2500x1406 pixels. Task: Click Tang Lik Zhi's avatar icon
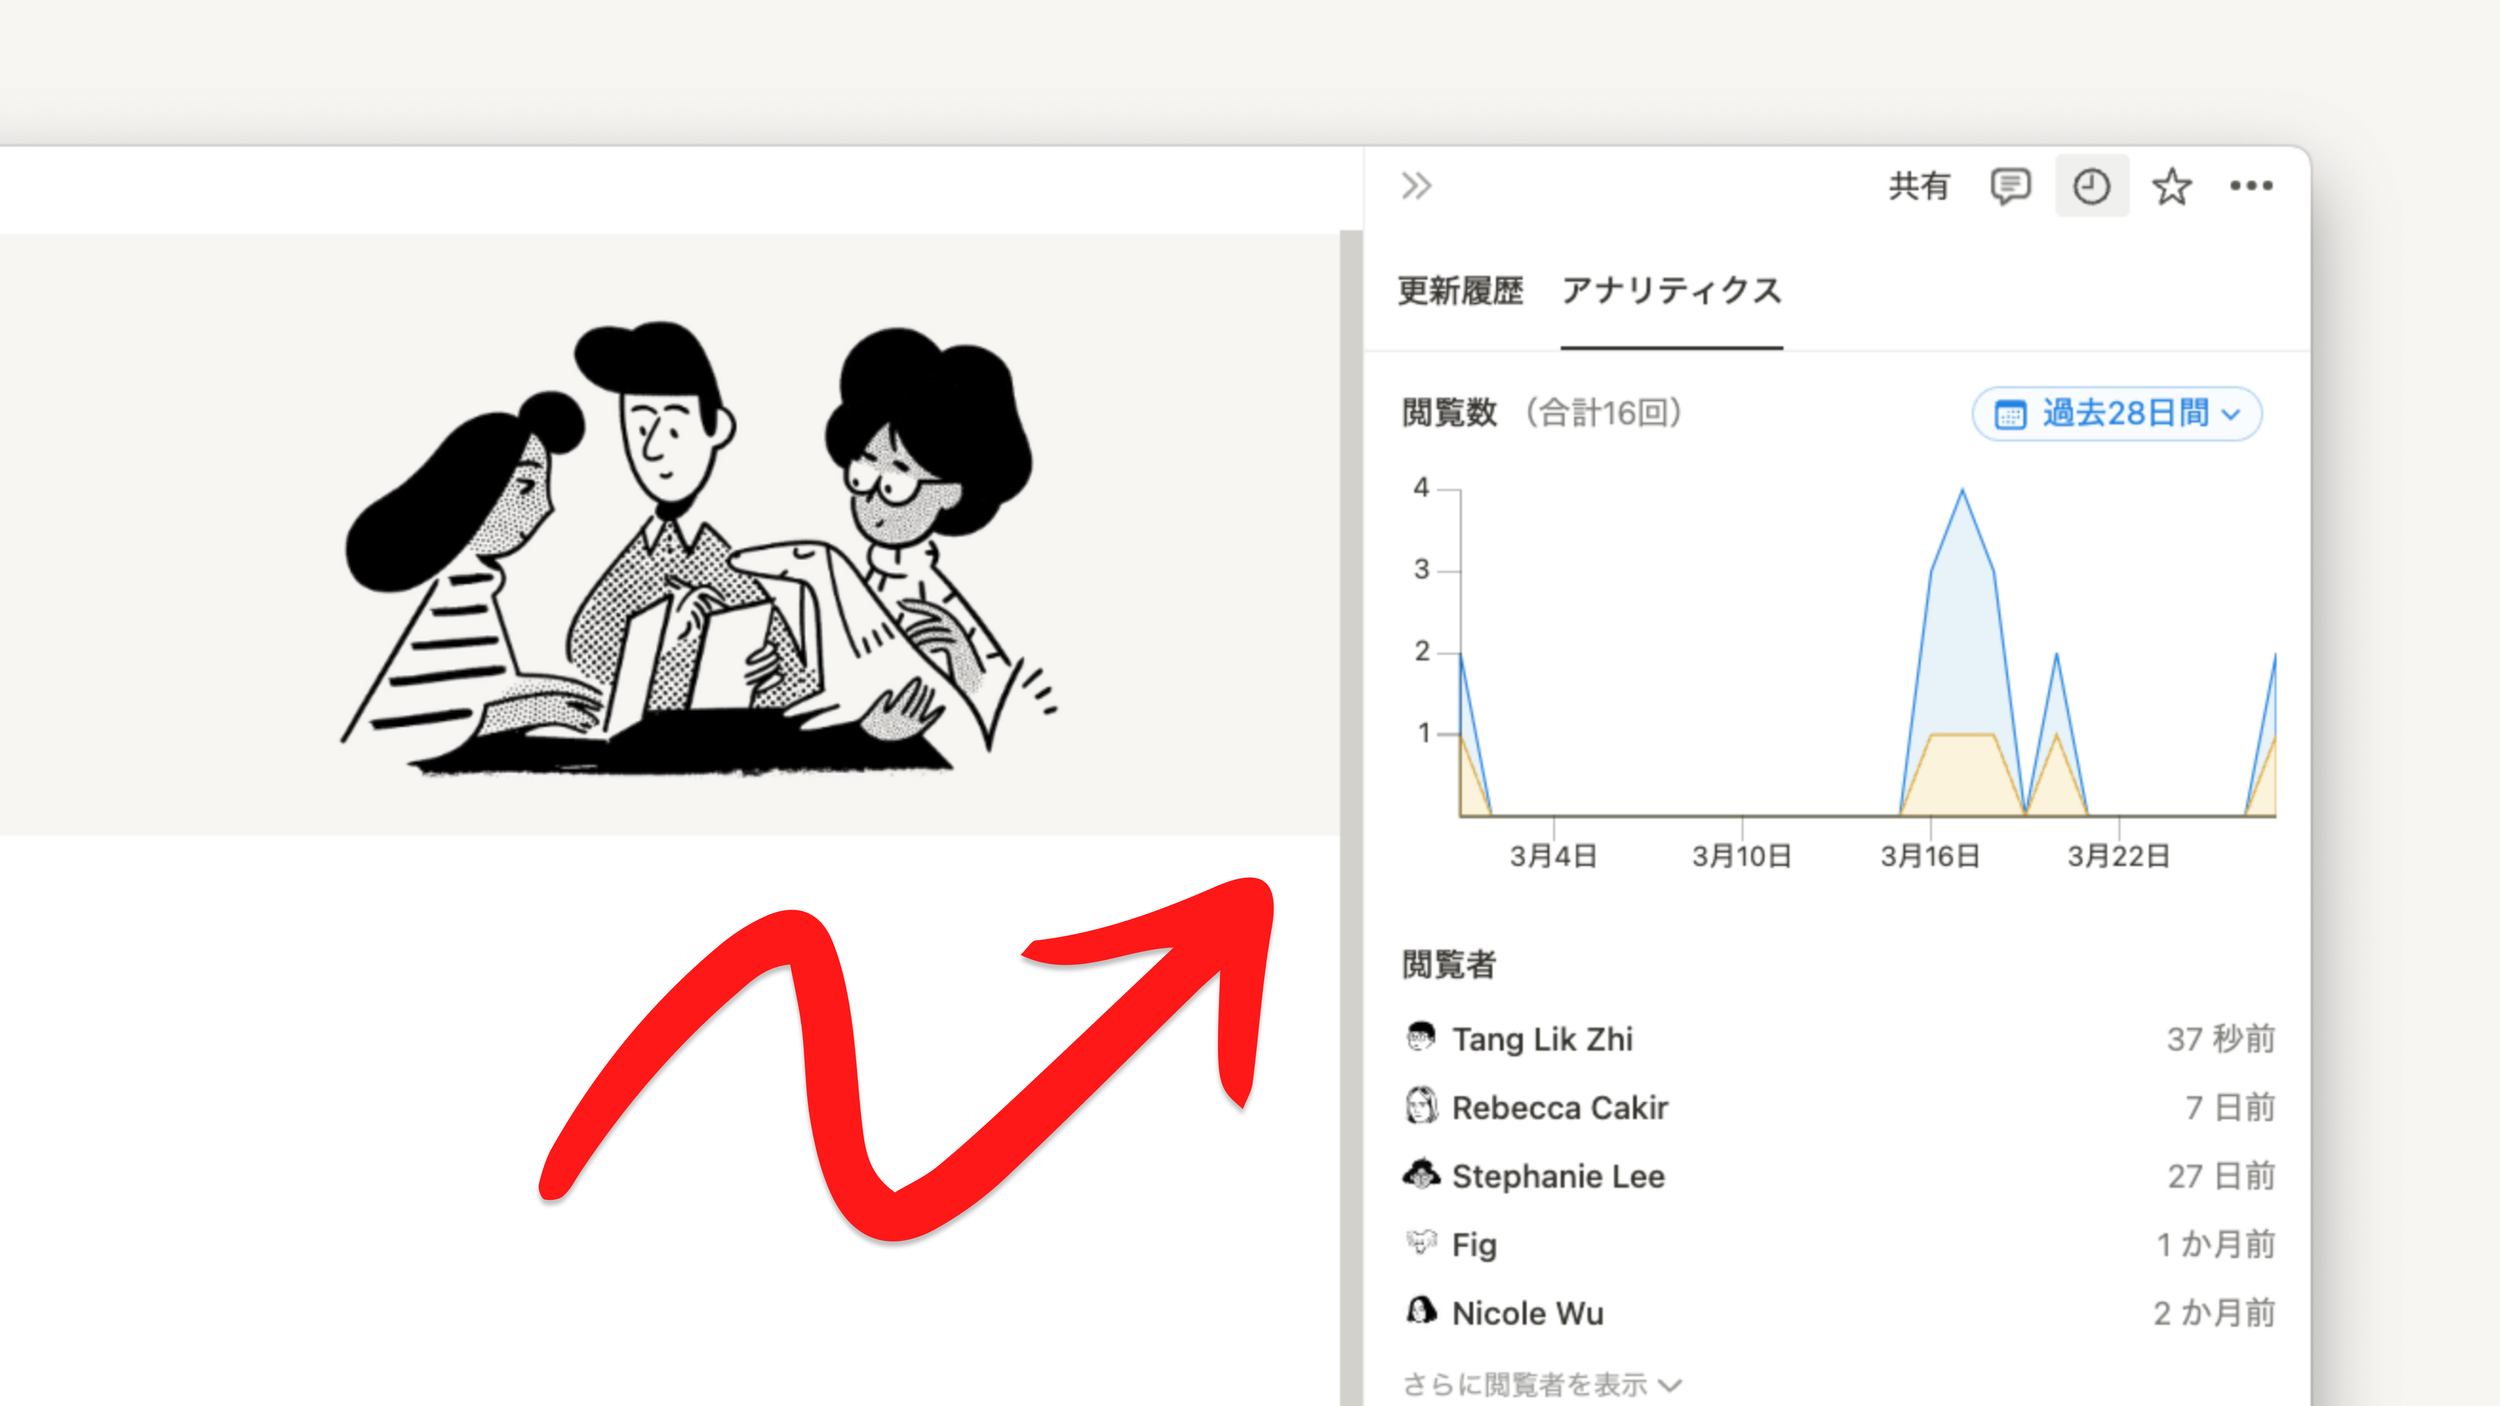pos(1421,1038)
